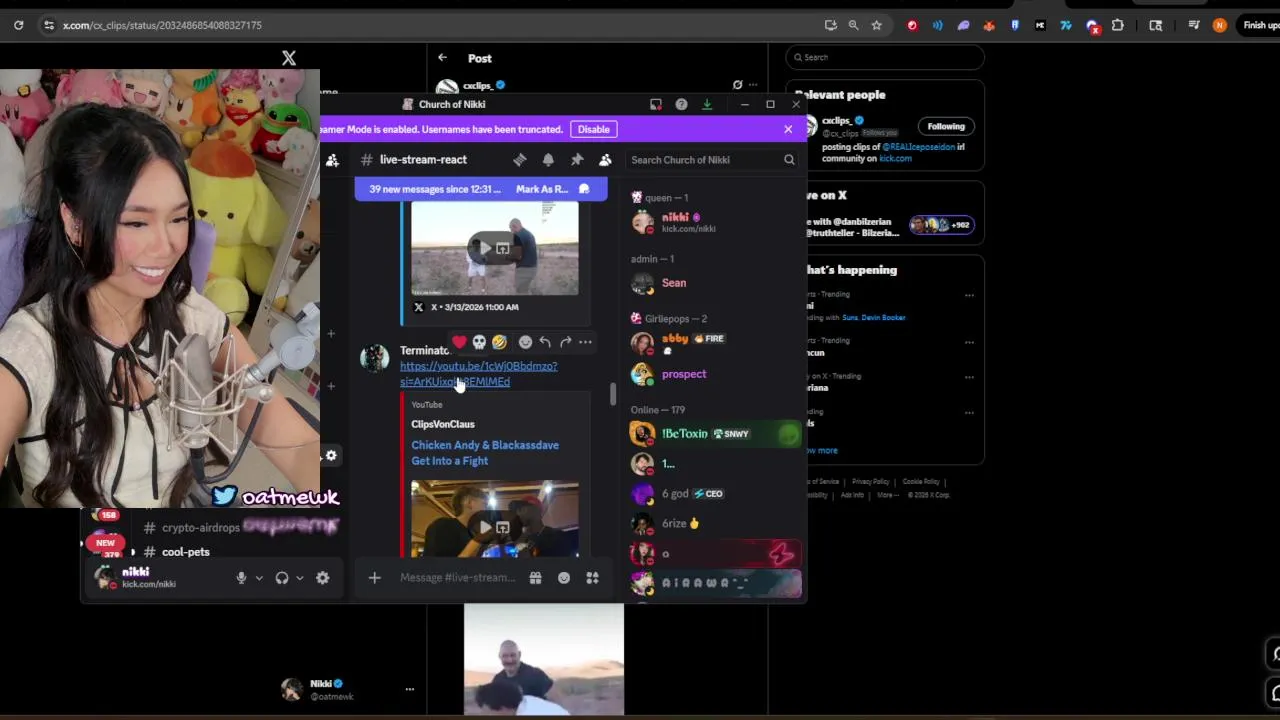Open Discord user settings gear
The height and width of the screenshot is (720, 1280).
pyautogui.click(x=322, y=578)
